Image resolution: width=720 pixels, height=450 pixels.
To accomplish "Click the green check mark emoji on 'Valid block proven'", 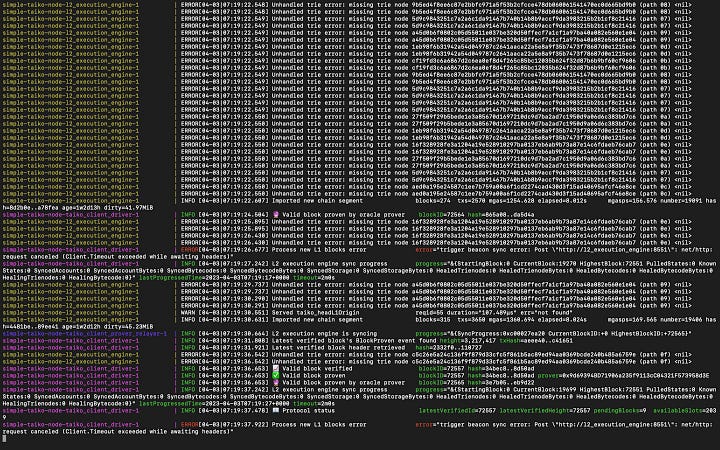I will 276,376.
